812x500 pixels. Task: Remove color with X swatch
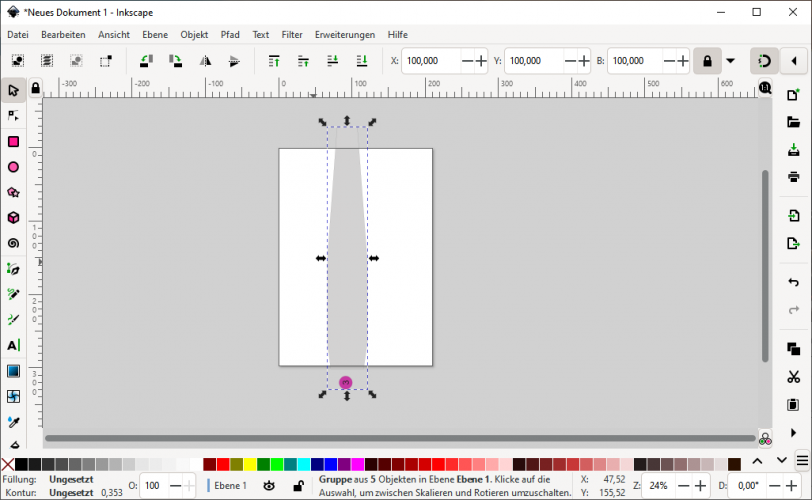[7, 464]
